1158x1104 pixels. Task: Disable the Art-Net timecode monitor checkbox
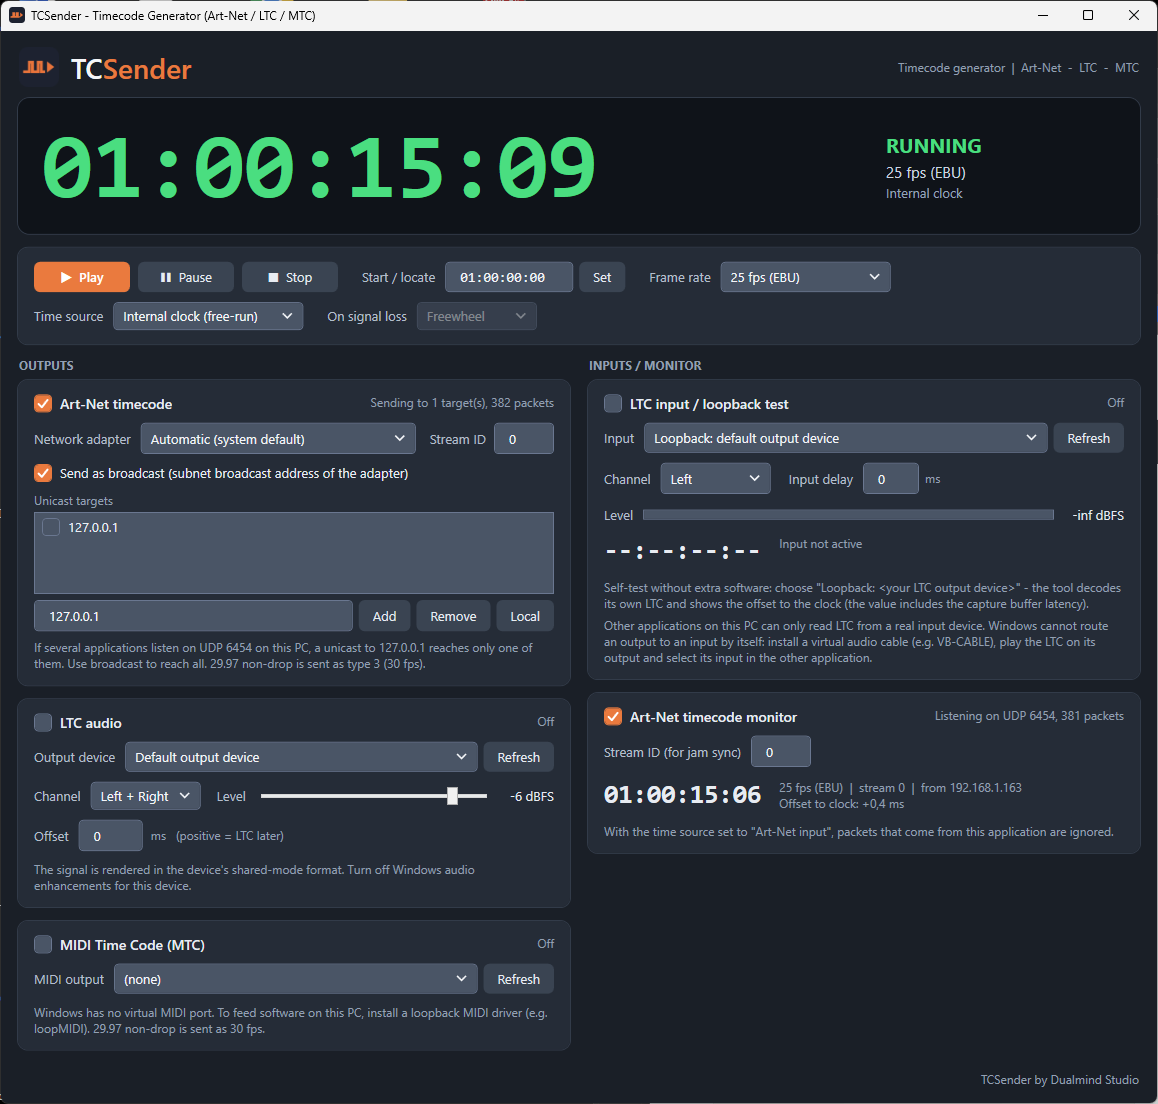(x=613, y=717)
